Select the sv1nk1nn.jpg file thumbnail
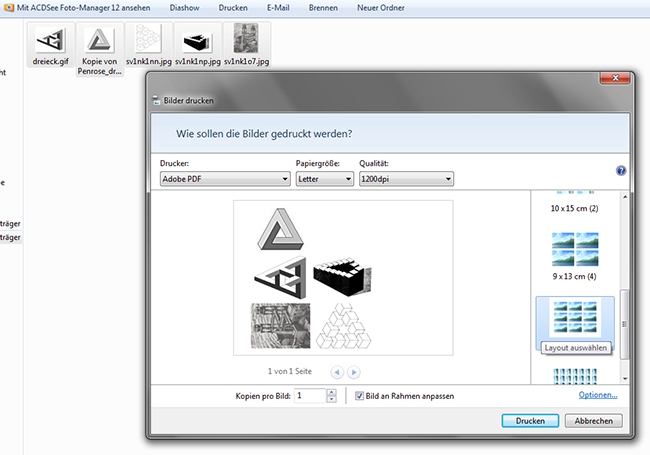The height and width of the screenshot is (455, 650). 148,44
